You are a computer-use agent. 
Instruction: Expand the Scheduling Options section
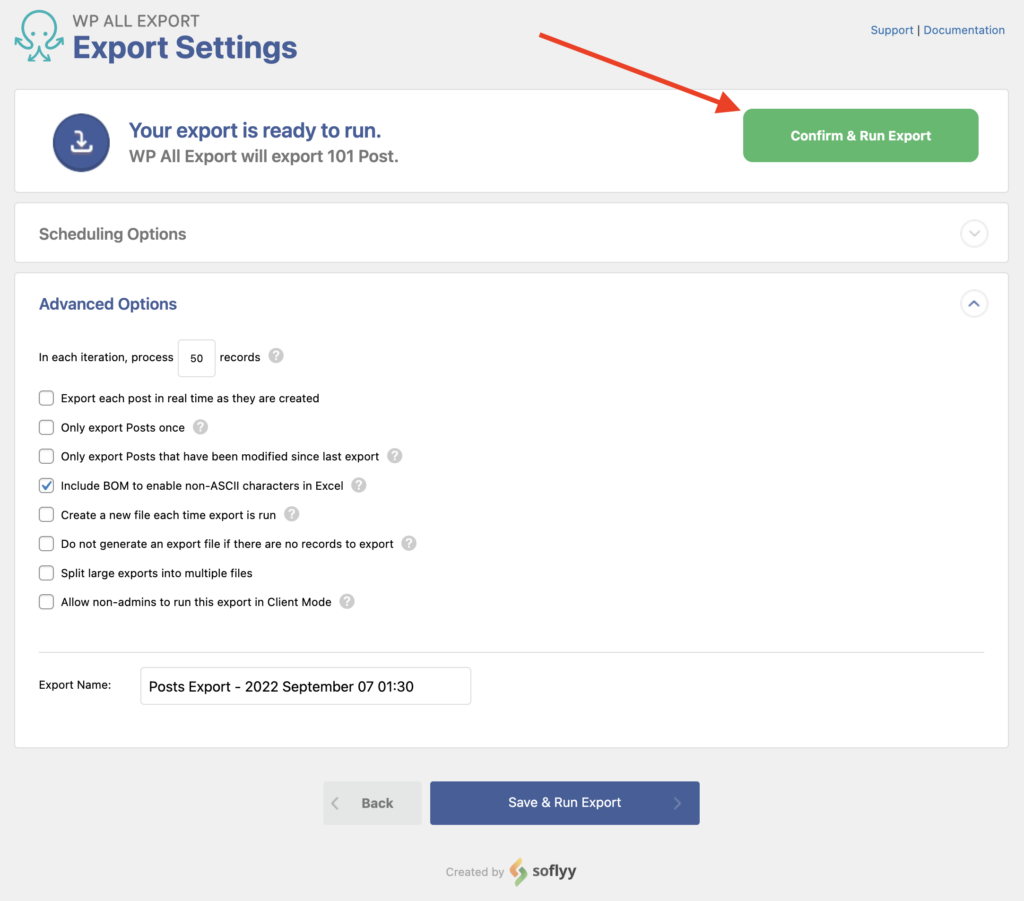(973, 233)
